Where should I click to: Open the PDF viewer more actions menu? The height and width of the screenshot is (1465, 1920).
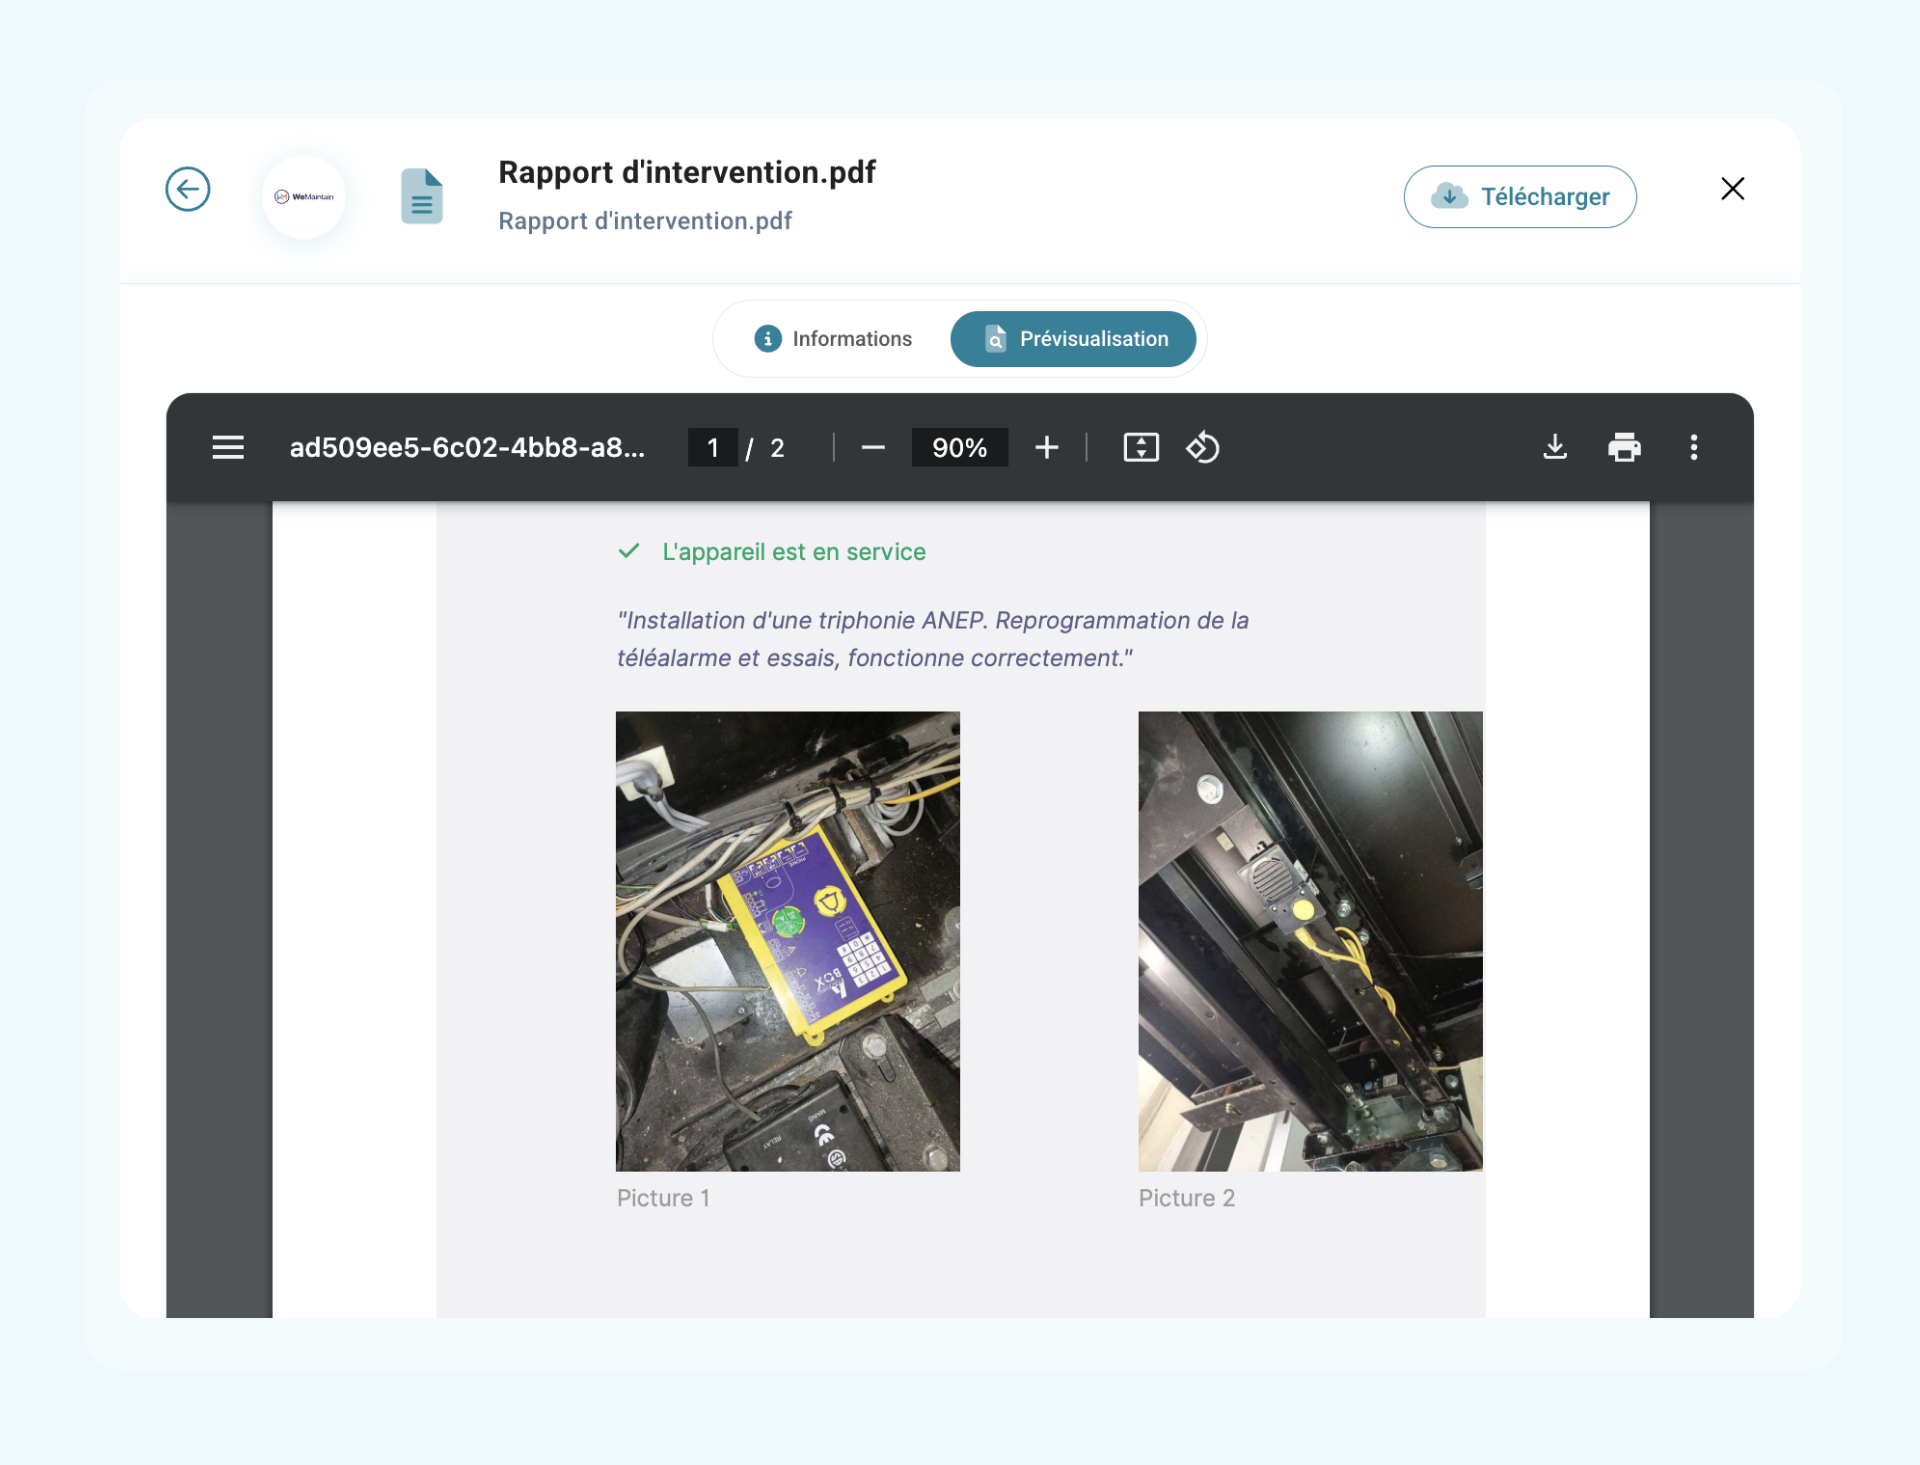tap(1693, 447)
